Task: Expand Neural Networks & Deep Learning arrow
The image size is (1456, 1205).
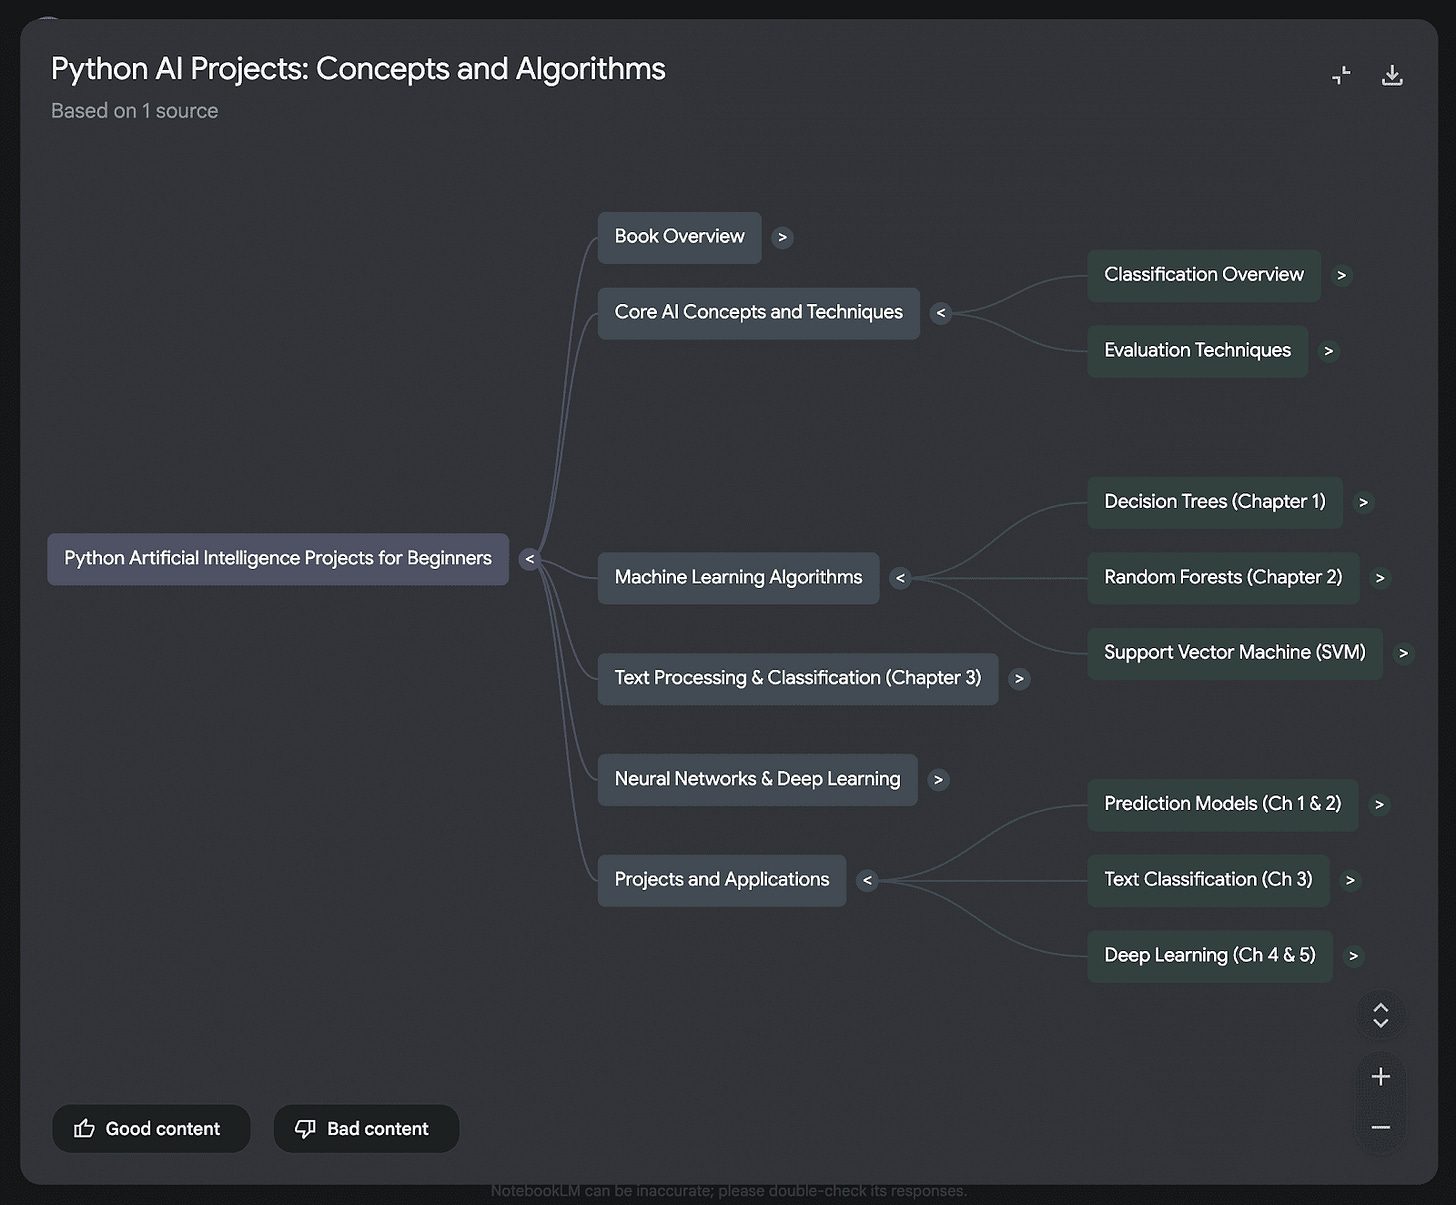Action: 938,780
